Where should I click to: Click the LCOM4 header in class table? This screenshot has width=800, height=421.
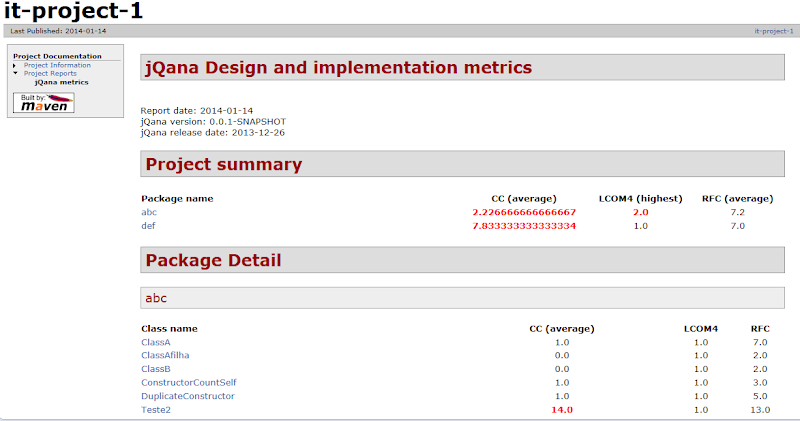click(x=701, y=329)
